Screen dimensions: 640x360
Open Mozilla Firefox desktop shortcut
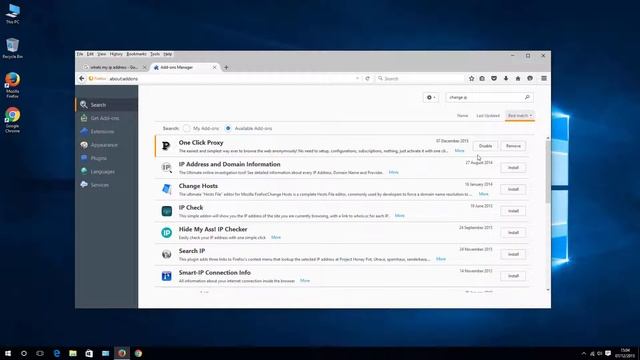coord(12,85)
